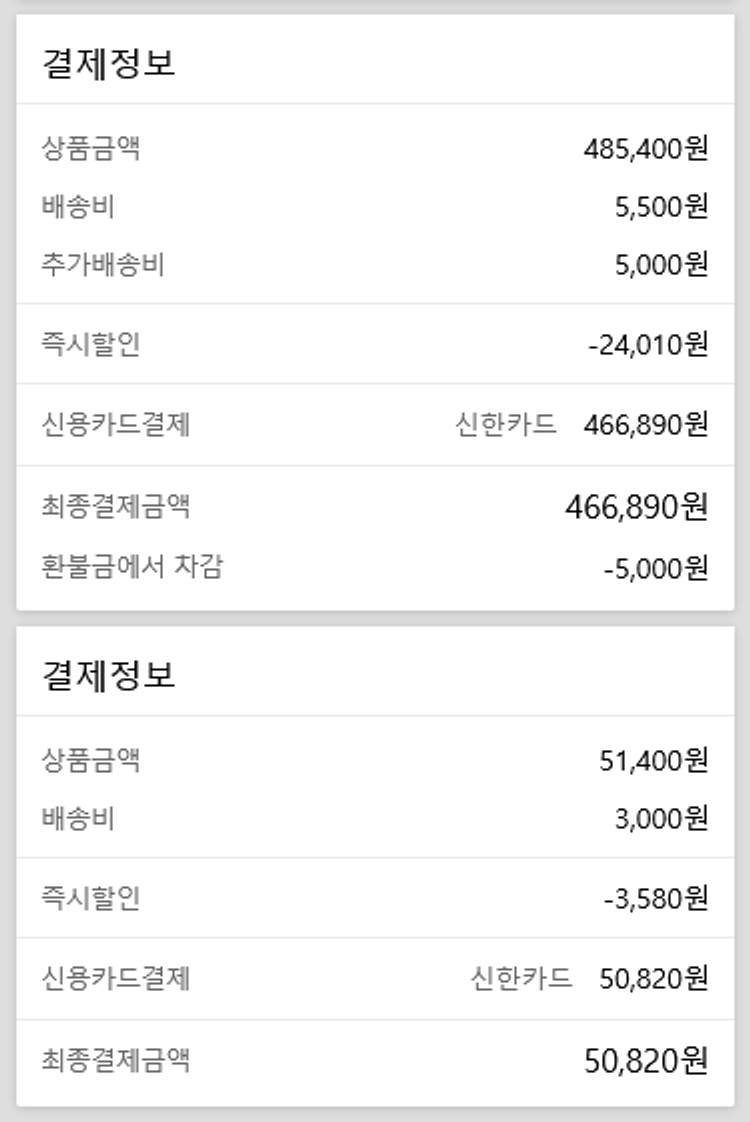This screenshot has height=1122, width=750.
Task: Click the 상품금액 label beside 485,400원
Action: pos(91,149)
